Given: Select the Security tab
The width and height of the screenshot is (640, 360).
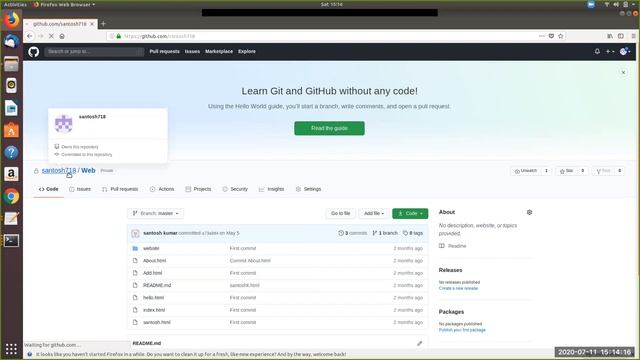Looking at the screenshot, I should click(x=235, y=189).
